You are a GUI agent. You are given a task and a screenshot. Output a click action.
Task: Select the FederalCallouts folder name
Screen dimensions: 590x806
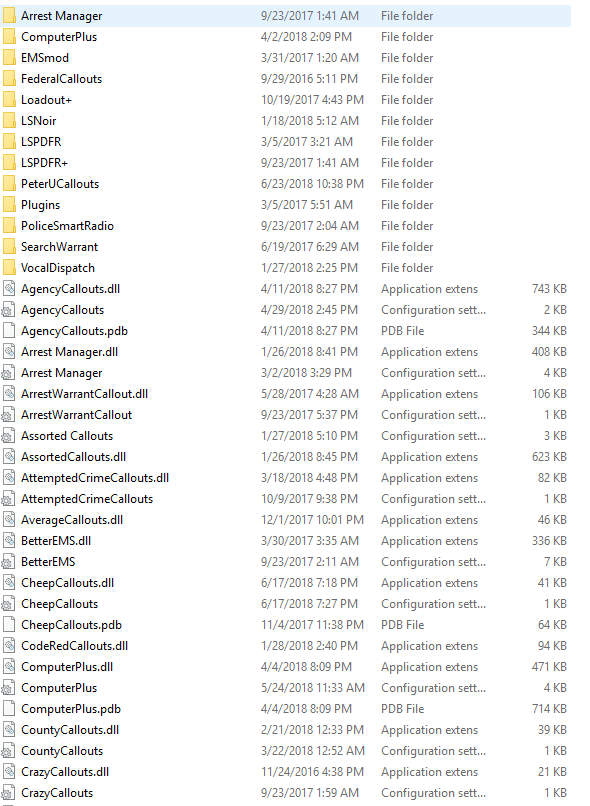(x=62, y=79)
